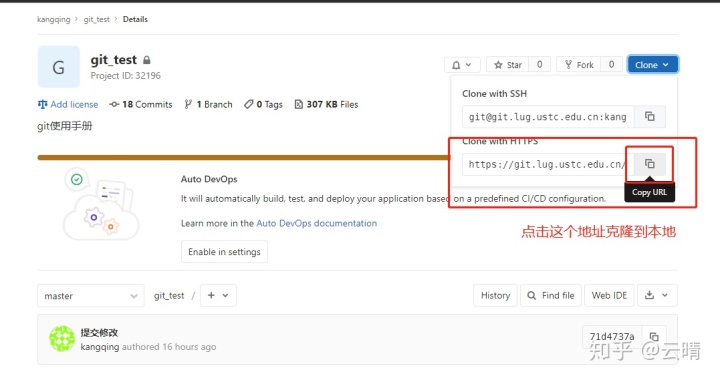Toggle the blue Clone dropdown button
Image resolution: width=720 pixels, height=380 pixels.
coord(652,65)
